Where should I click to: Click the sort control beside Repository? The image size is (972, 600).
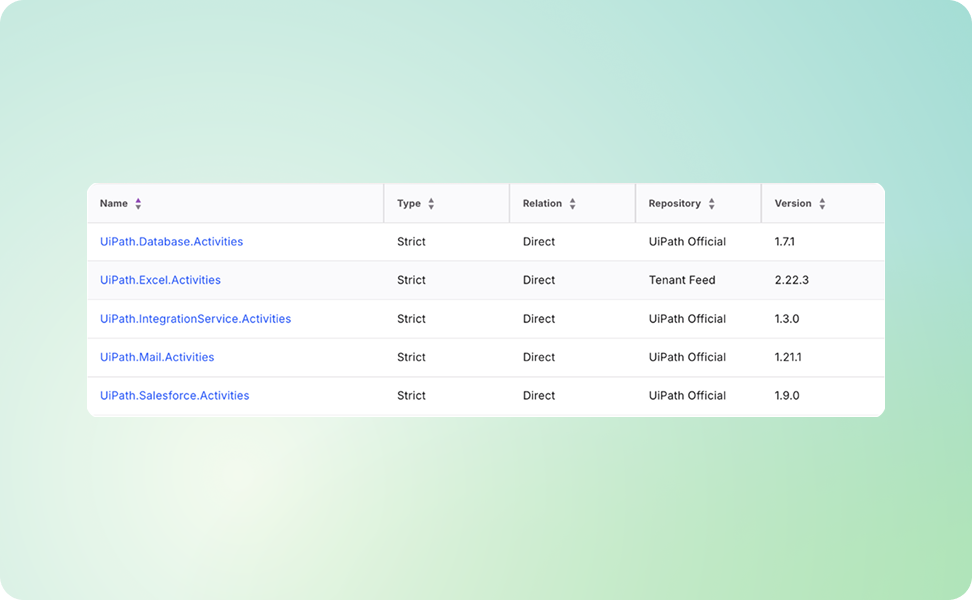(710, 203)
